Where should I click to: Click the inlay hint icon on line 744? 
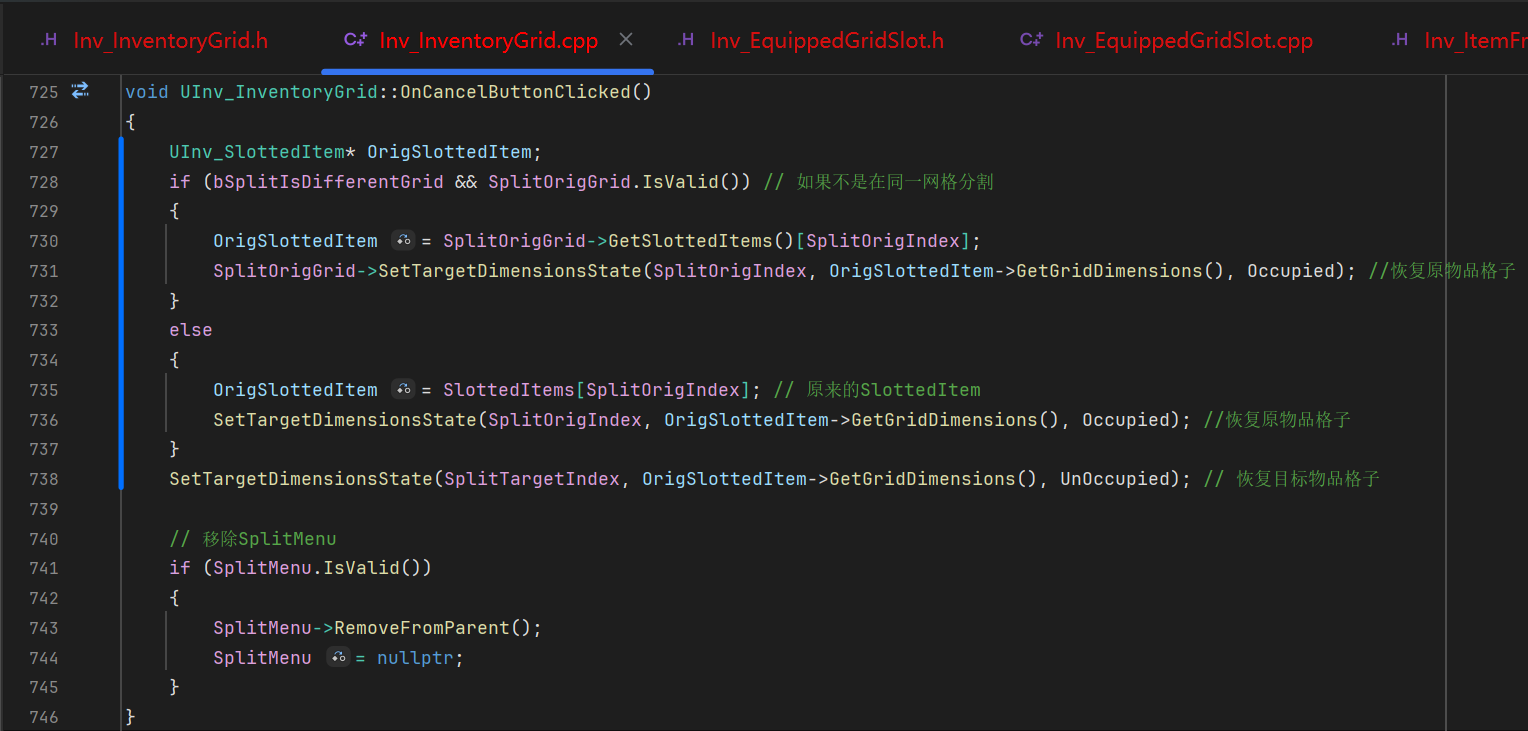pos(338,658)
